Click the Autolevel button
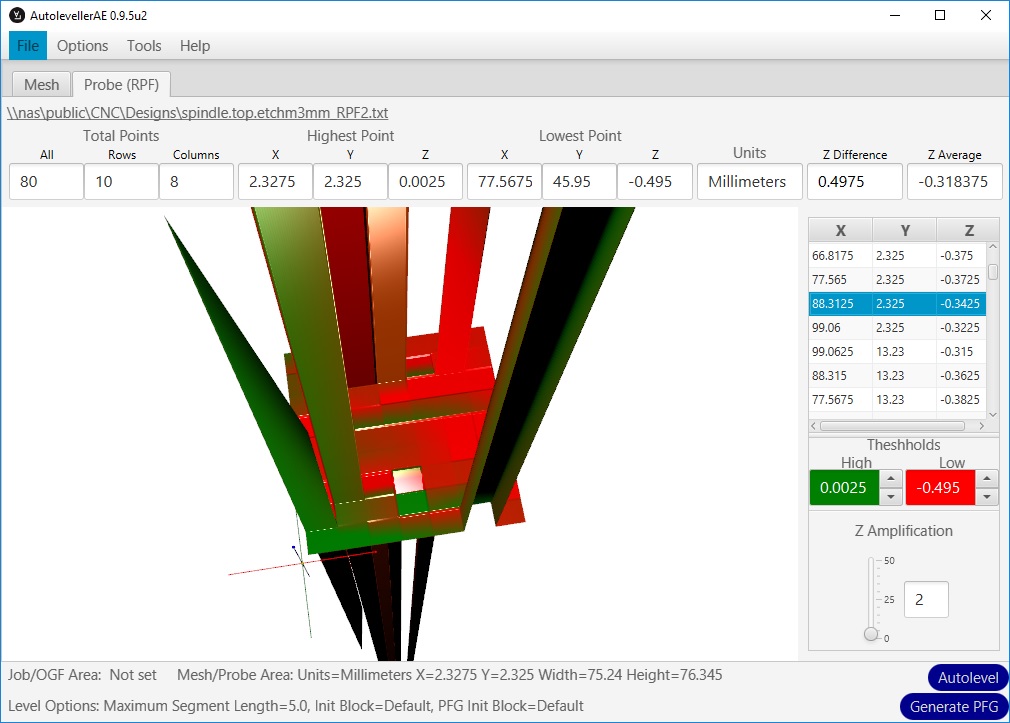The height and width of the screenshot is (723, 1010). pos(968,678)
